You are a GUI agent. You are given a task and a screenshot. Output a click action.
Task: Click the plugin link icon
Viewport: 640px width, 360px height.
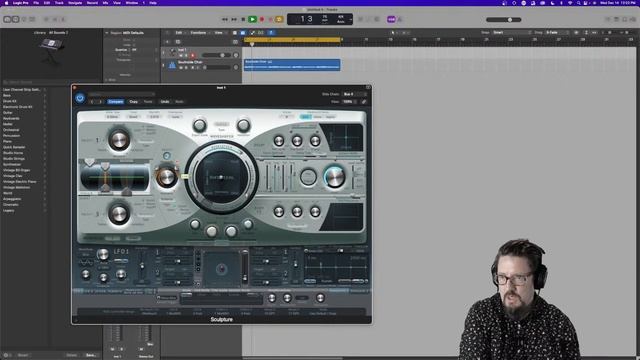point(364,102)
